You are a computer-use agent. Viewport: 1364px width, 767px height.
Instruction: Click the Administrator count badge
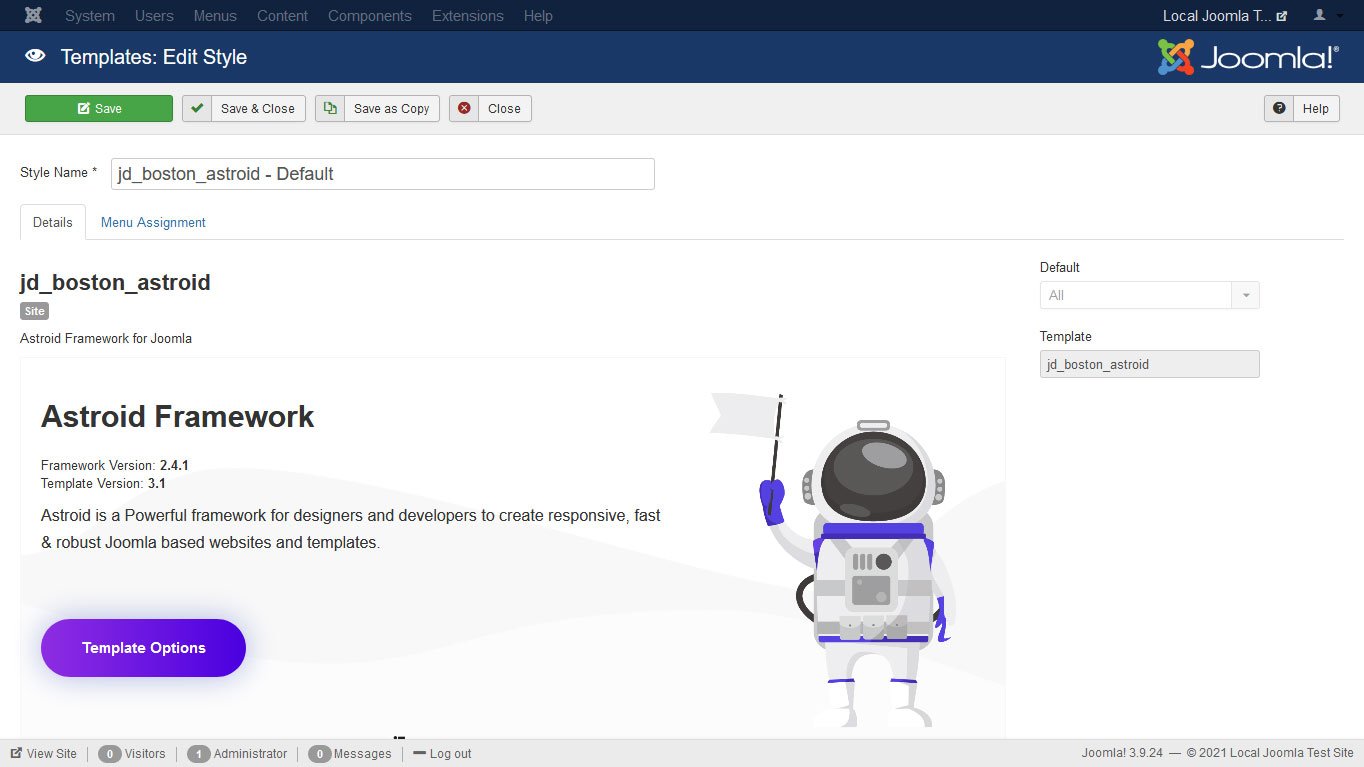pyautogui.click(x=198, y=754)
